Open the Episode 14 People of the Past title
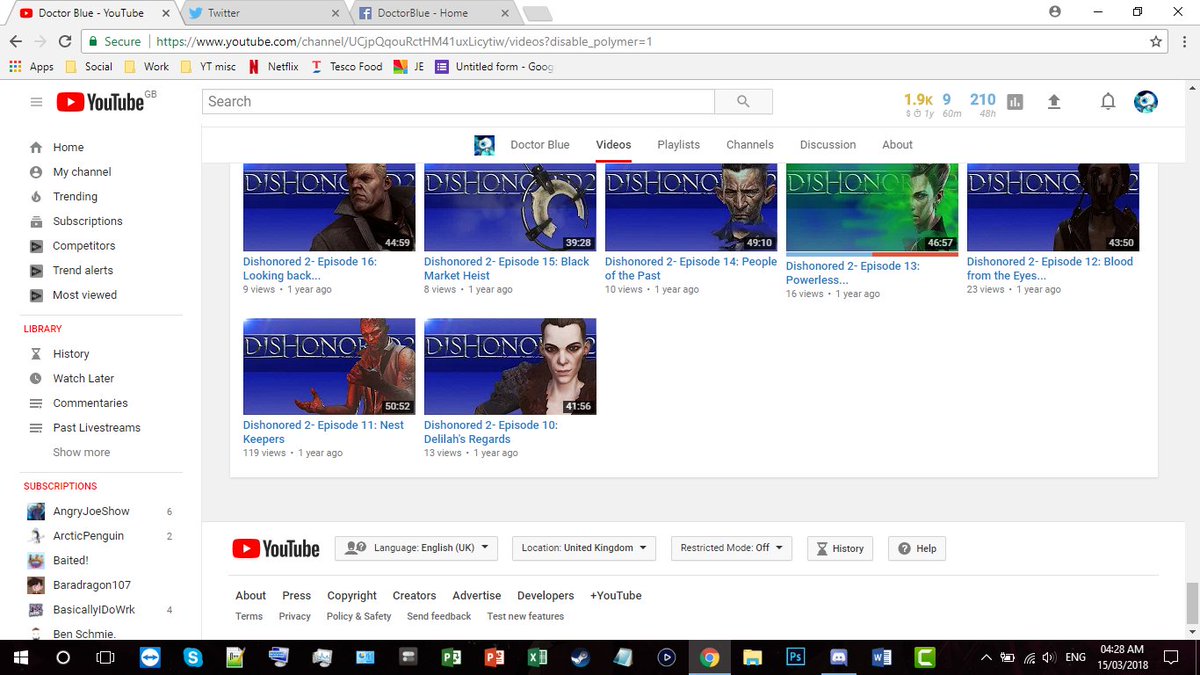The height and width of the screenshot is (675, 1200). pos(691,268)
